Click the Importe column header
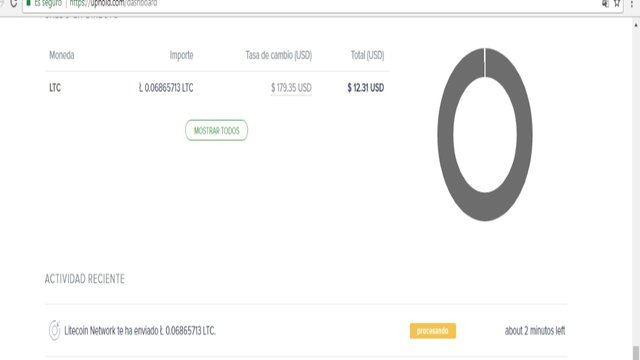The image size is (640, 360). pyautogui.click(x=181, y=55)
